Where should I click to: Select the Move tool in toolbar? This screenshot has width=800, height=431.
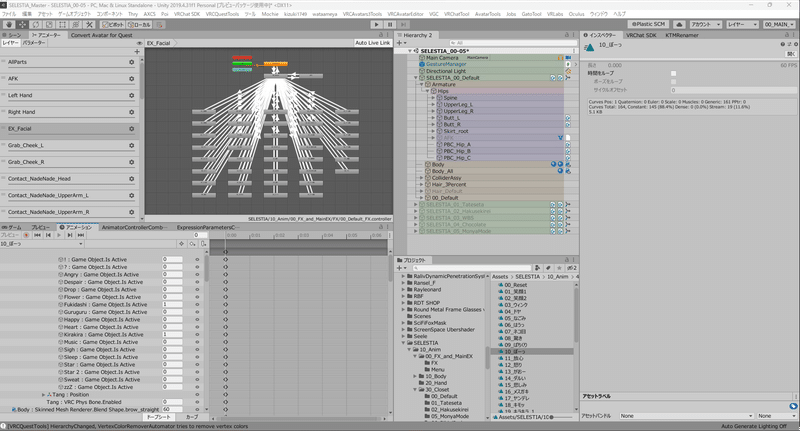coord(22,24)
